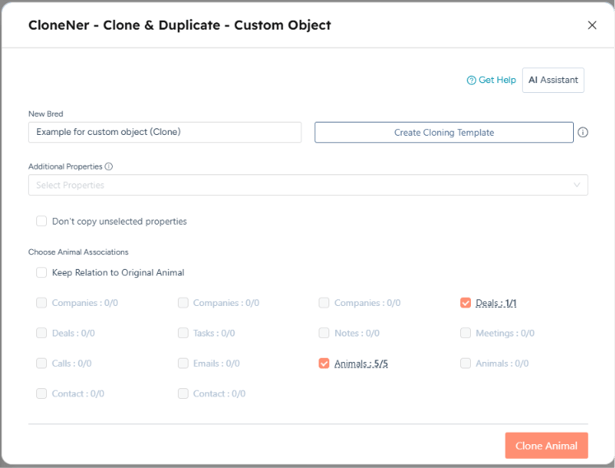This screenshot has width=615, height=468.
Task: Click the New Bred name input field
Action: 165,132
